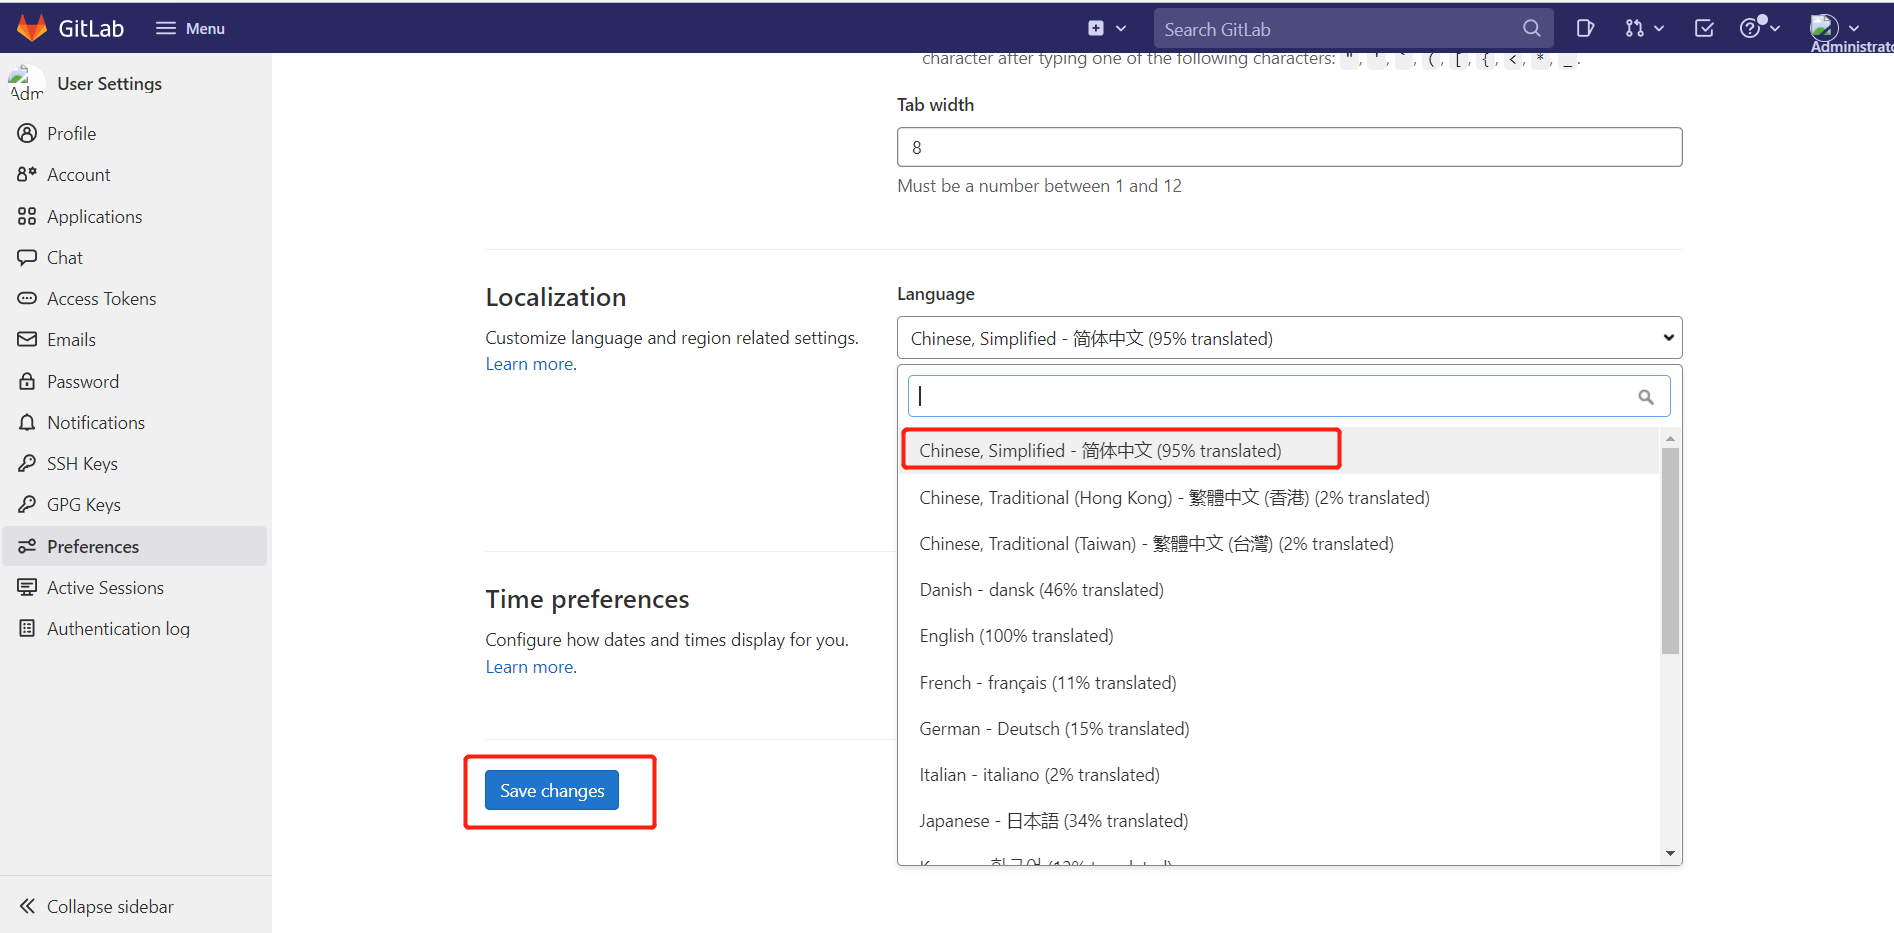1894x933 pixels.
Task: Click the magnifier in language search box
Action: pyautogui.click(x=1645, y=397)
